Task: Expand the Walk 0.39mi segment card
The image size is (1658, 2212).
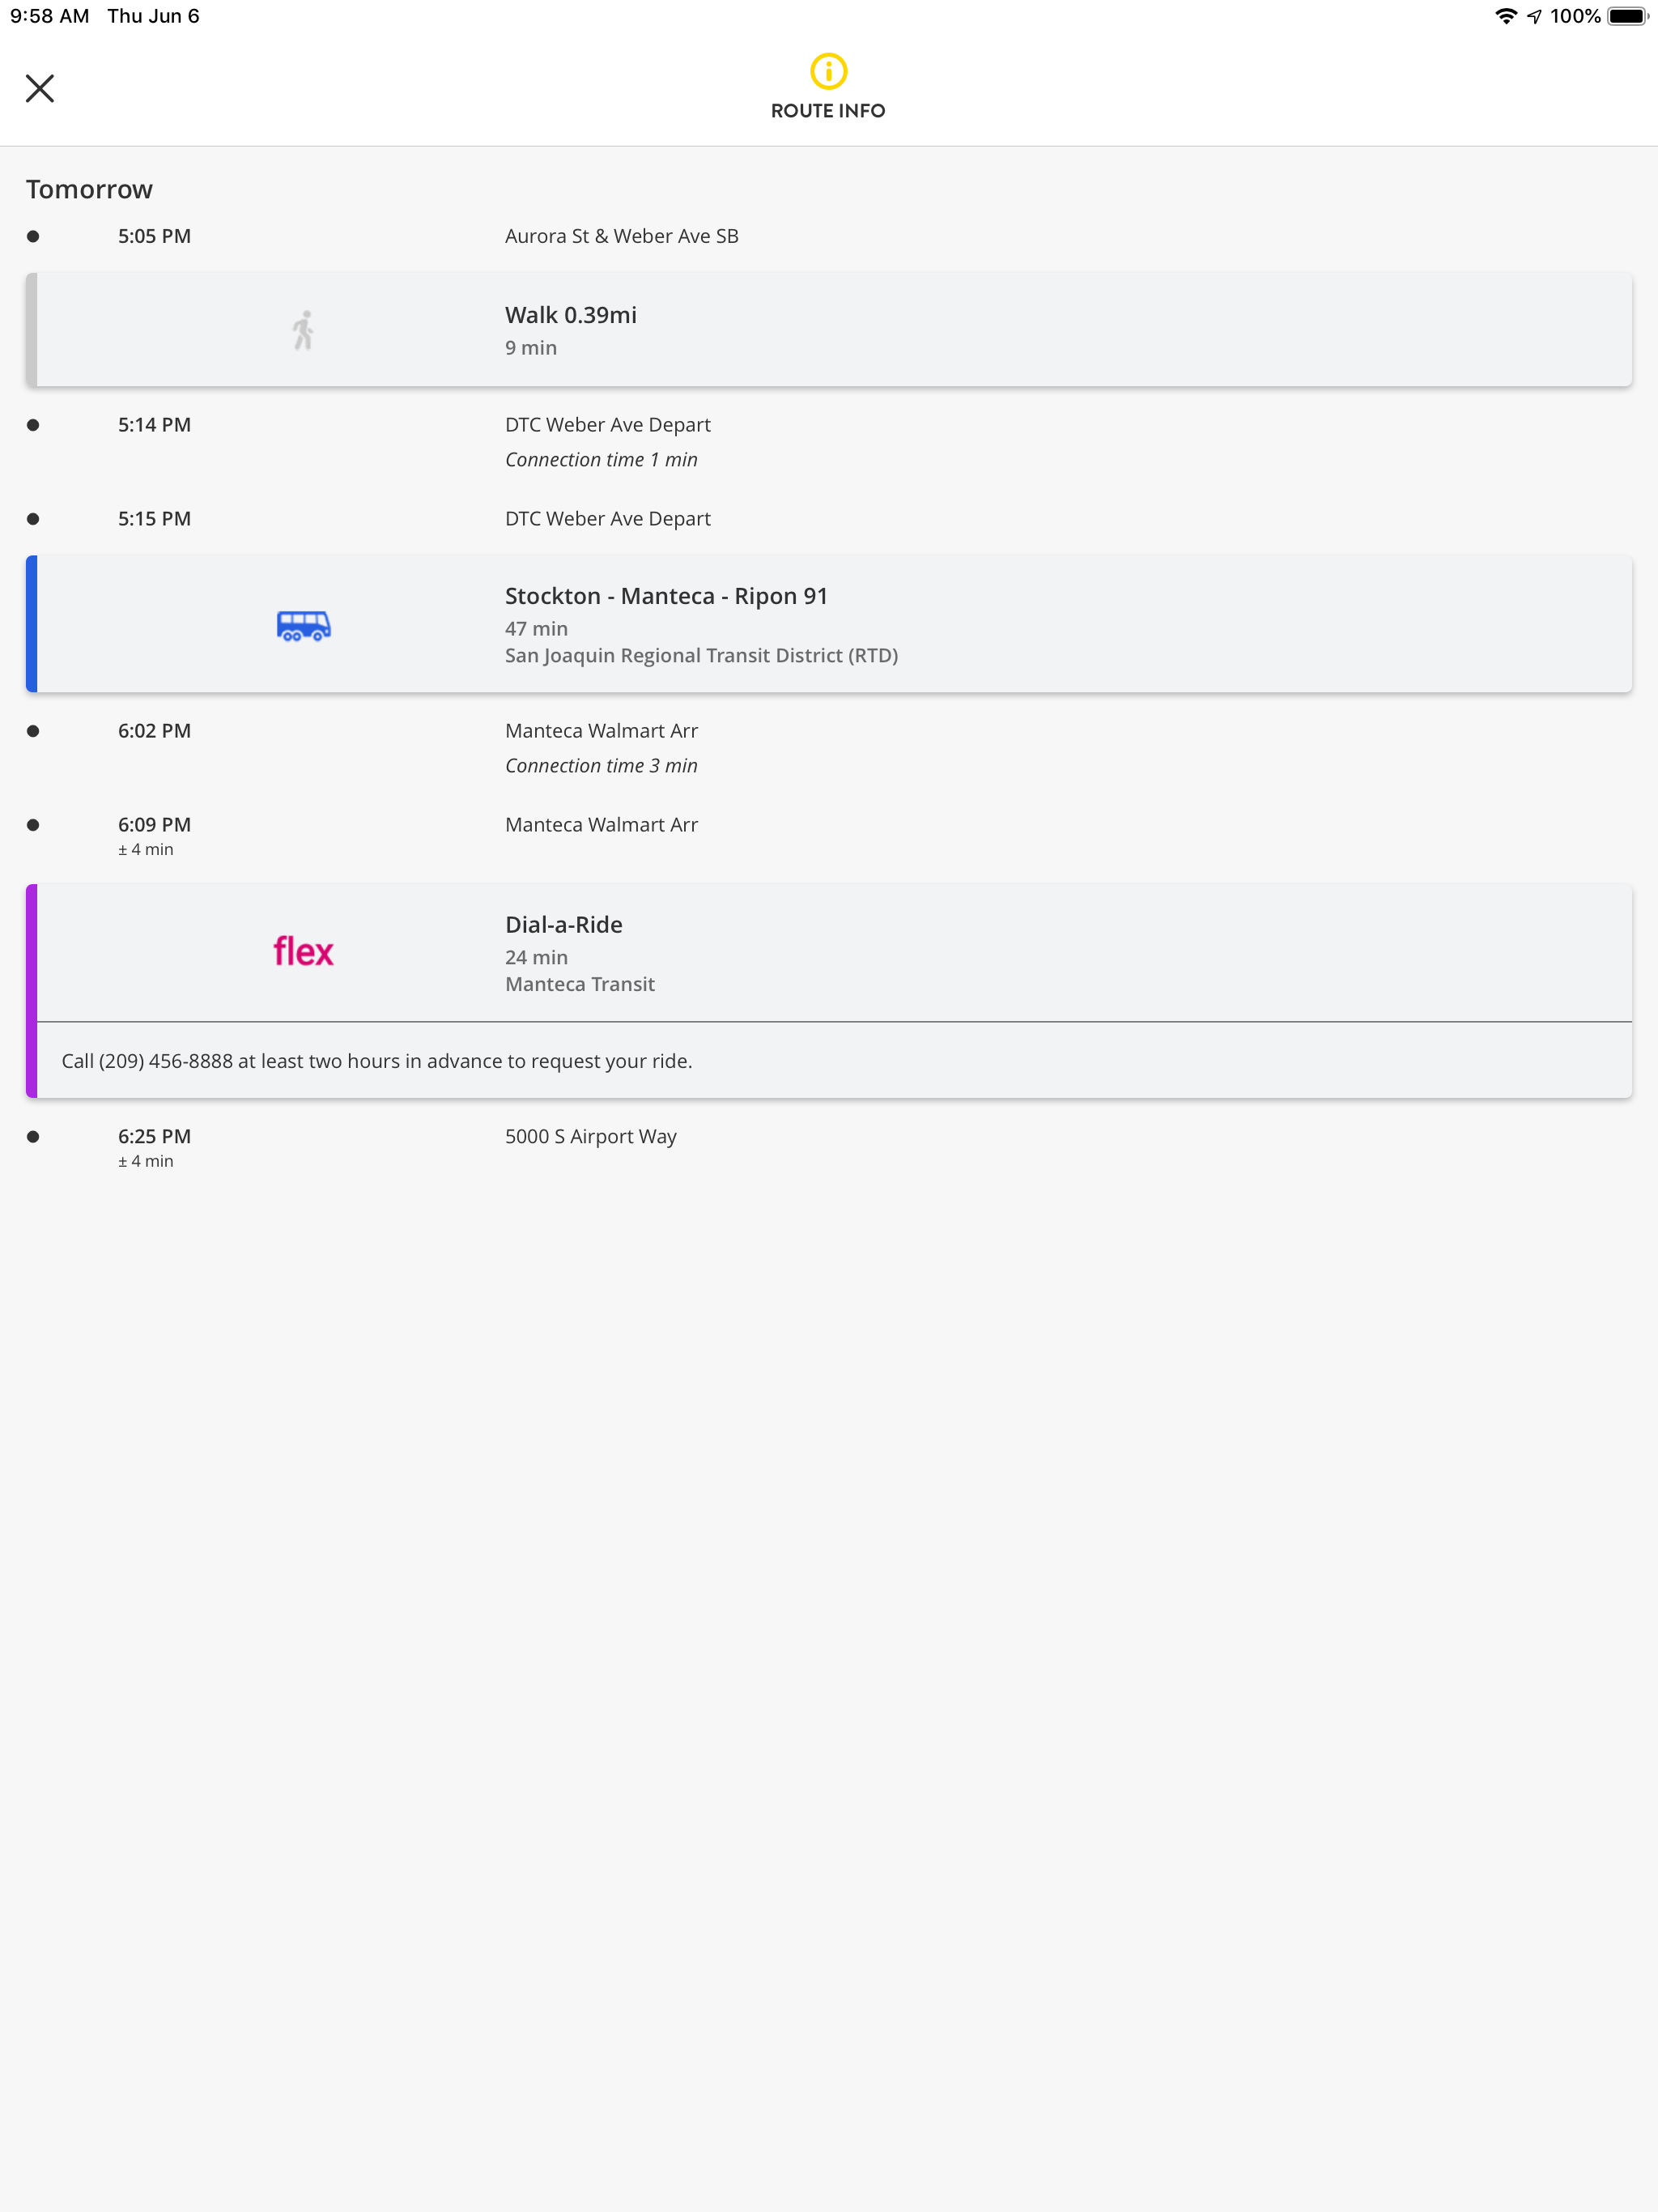Action: [x=828, y=329]
